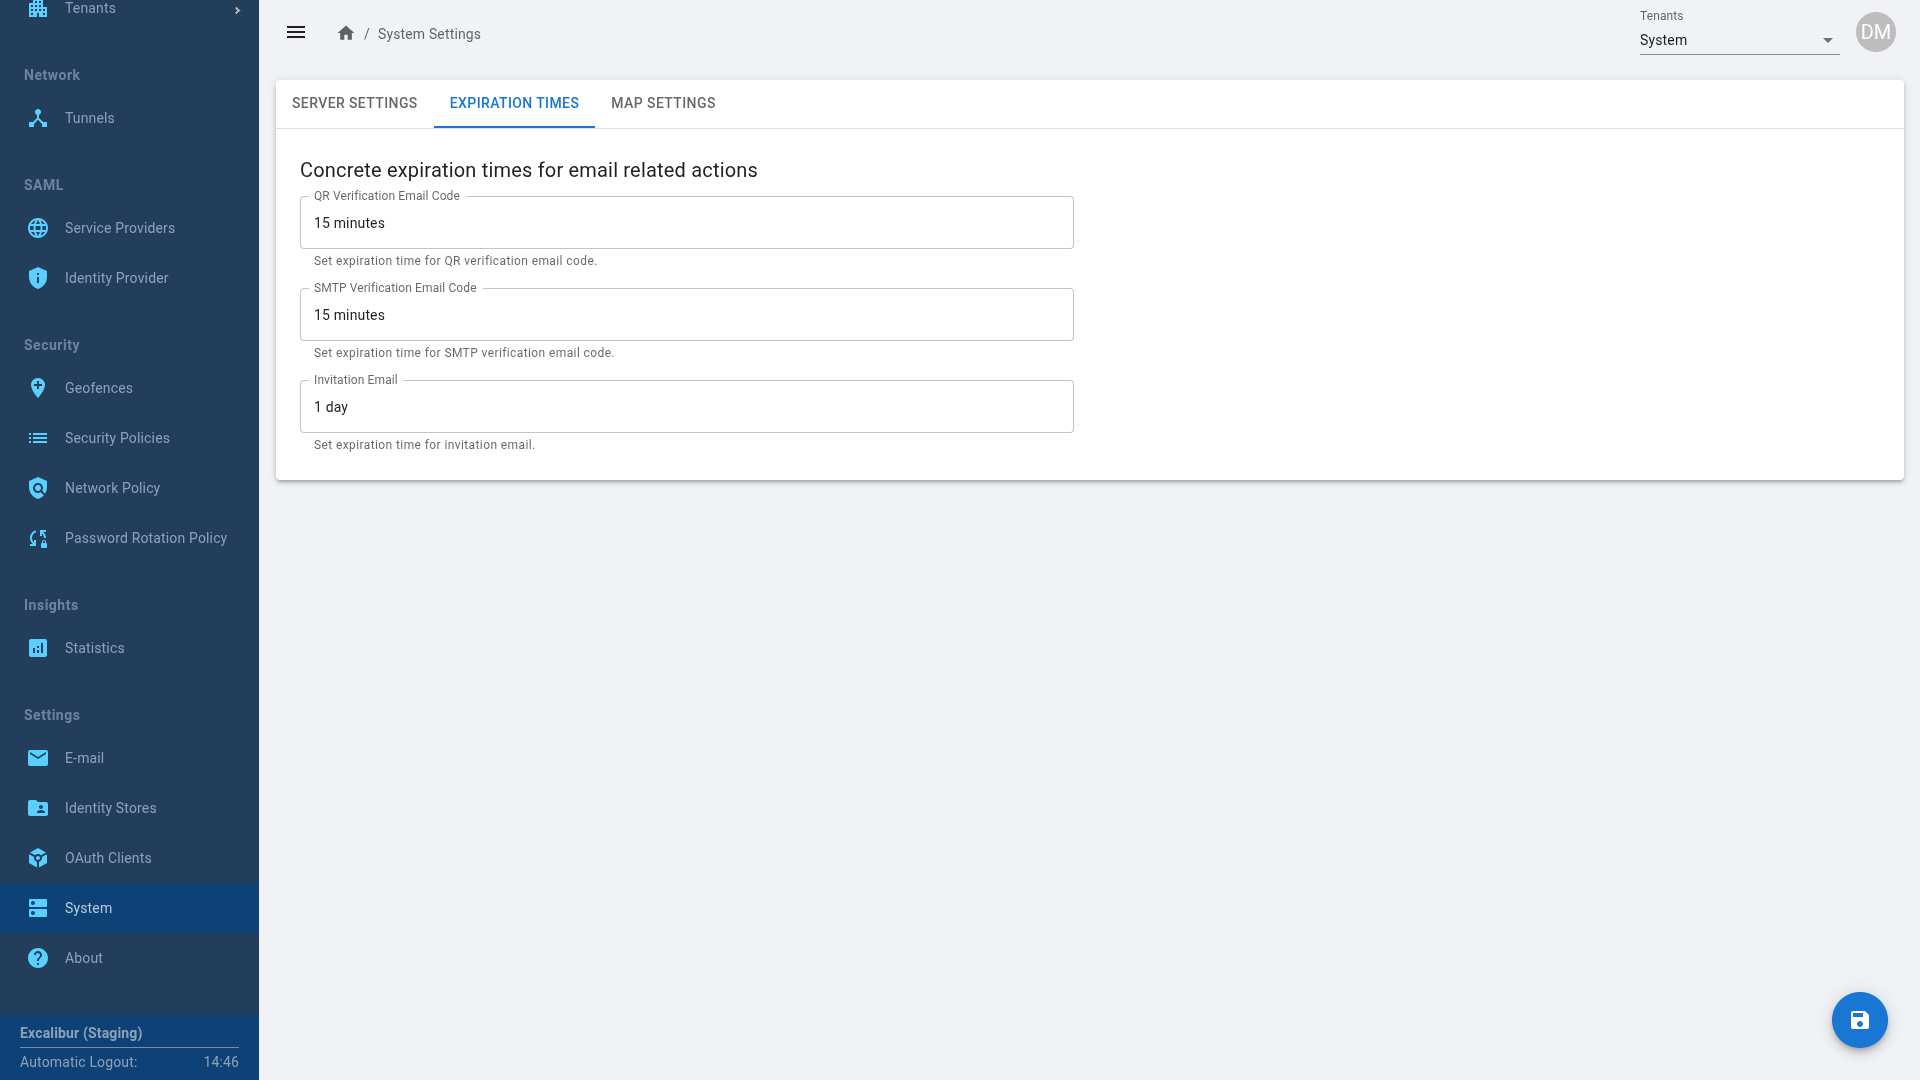Click the DM user avatar
Image resolution: width=1920 pixels, height=1080 pixels.
coord(1875,32)
